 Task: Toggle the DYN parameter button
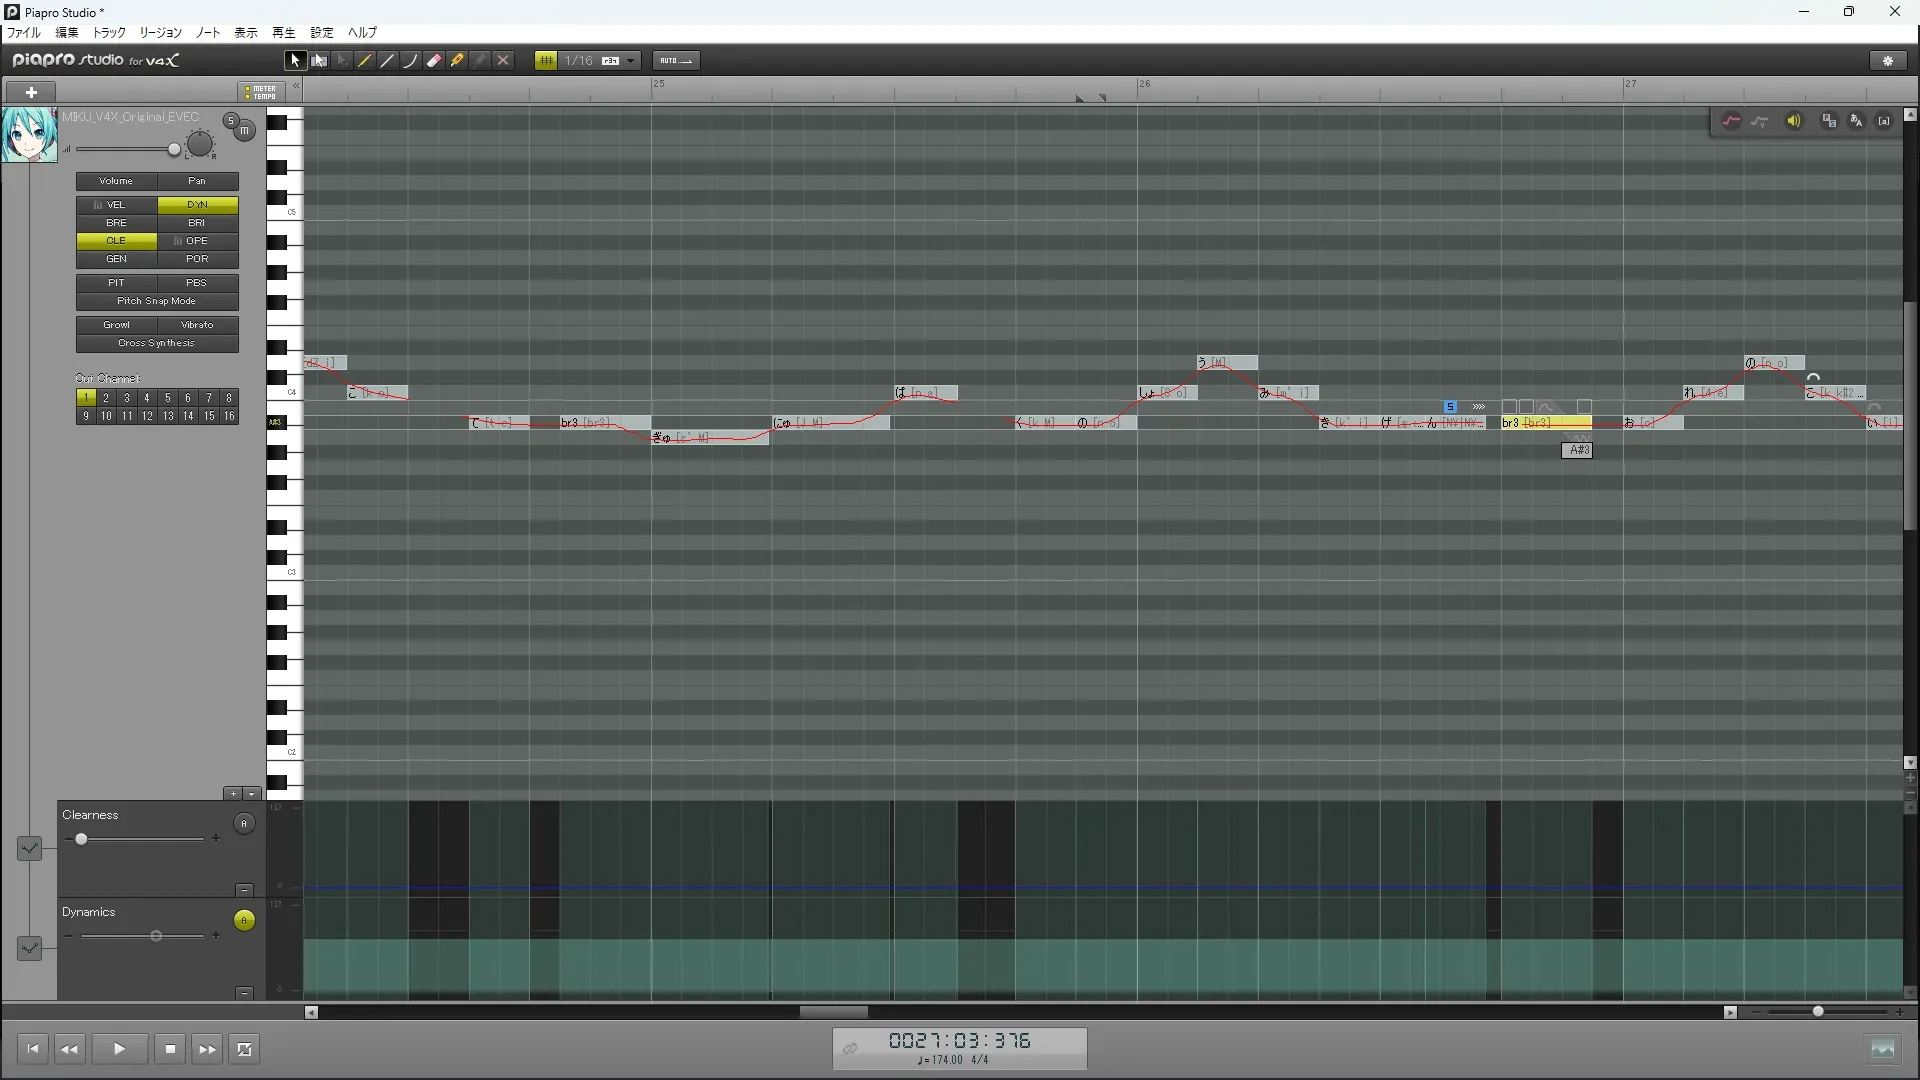(x=197, y=205)
